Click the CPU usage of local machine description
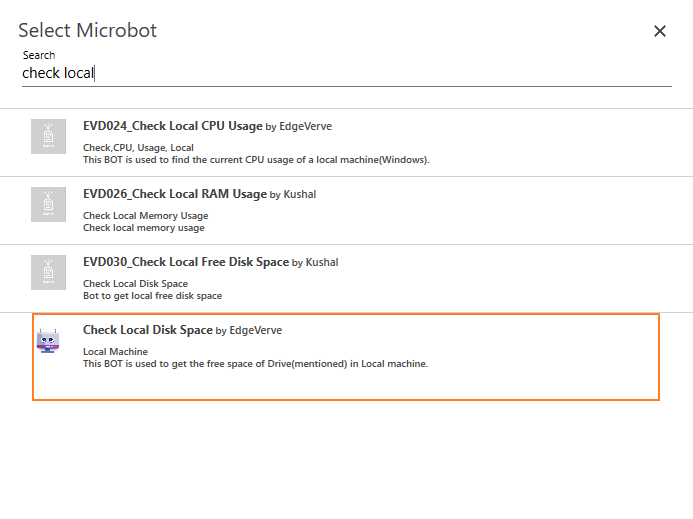The width and height of the screenshot is (693, 519). [x=256, y=160]
